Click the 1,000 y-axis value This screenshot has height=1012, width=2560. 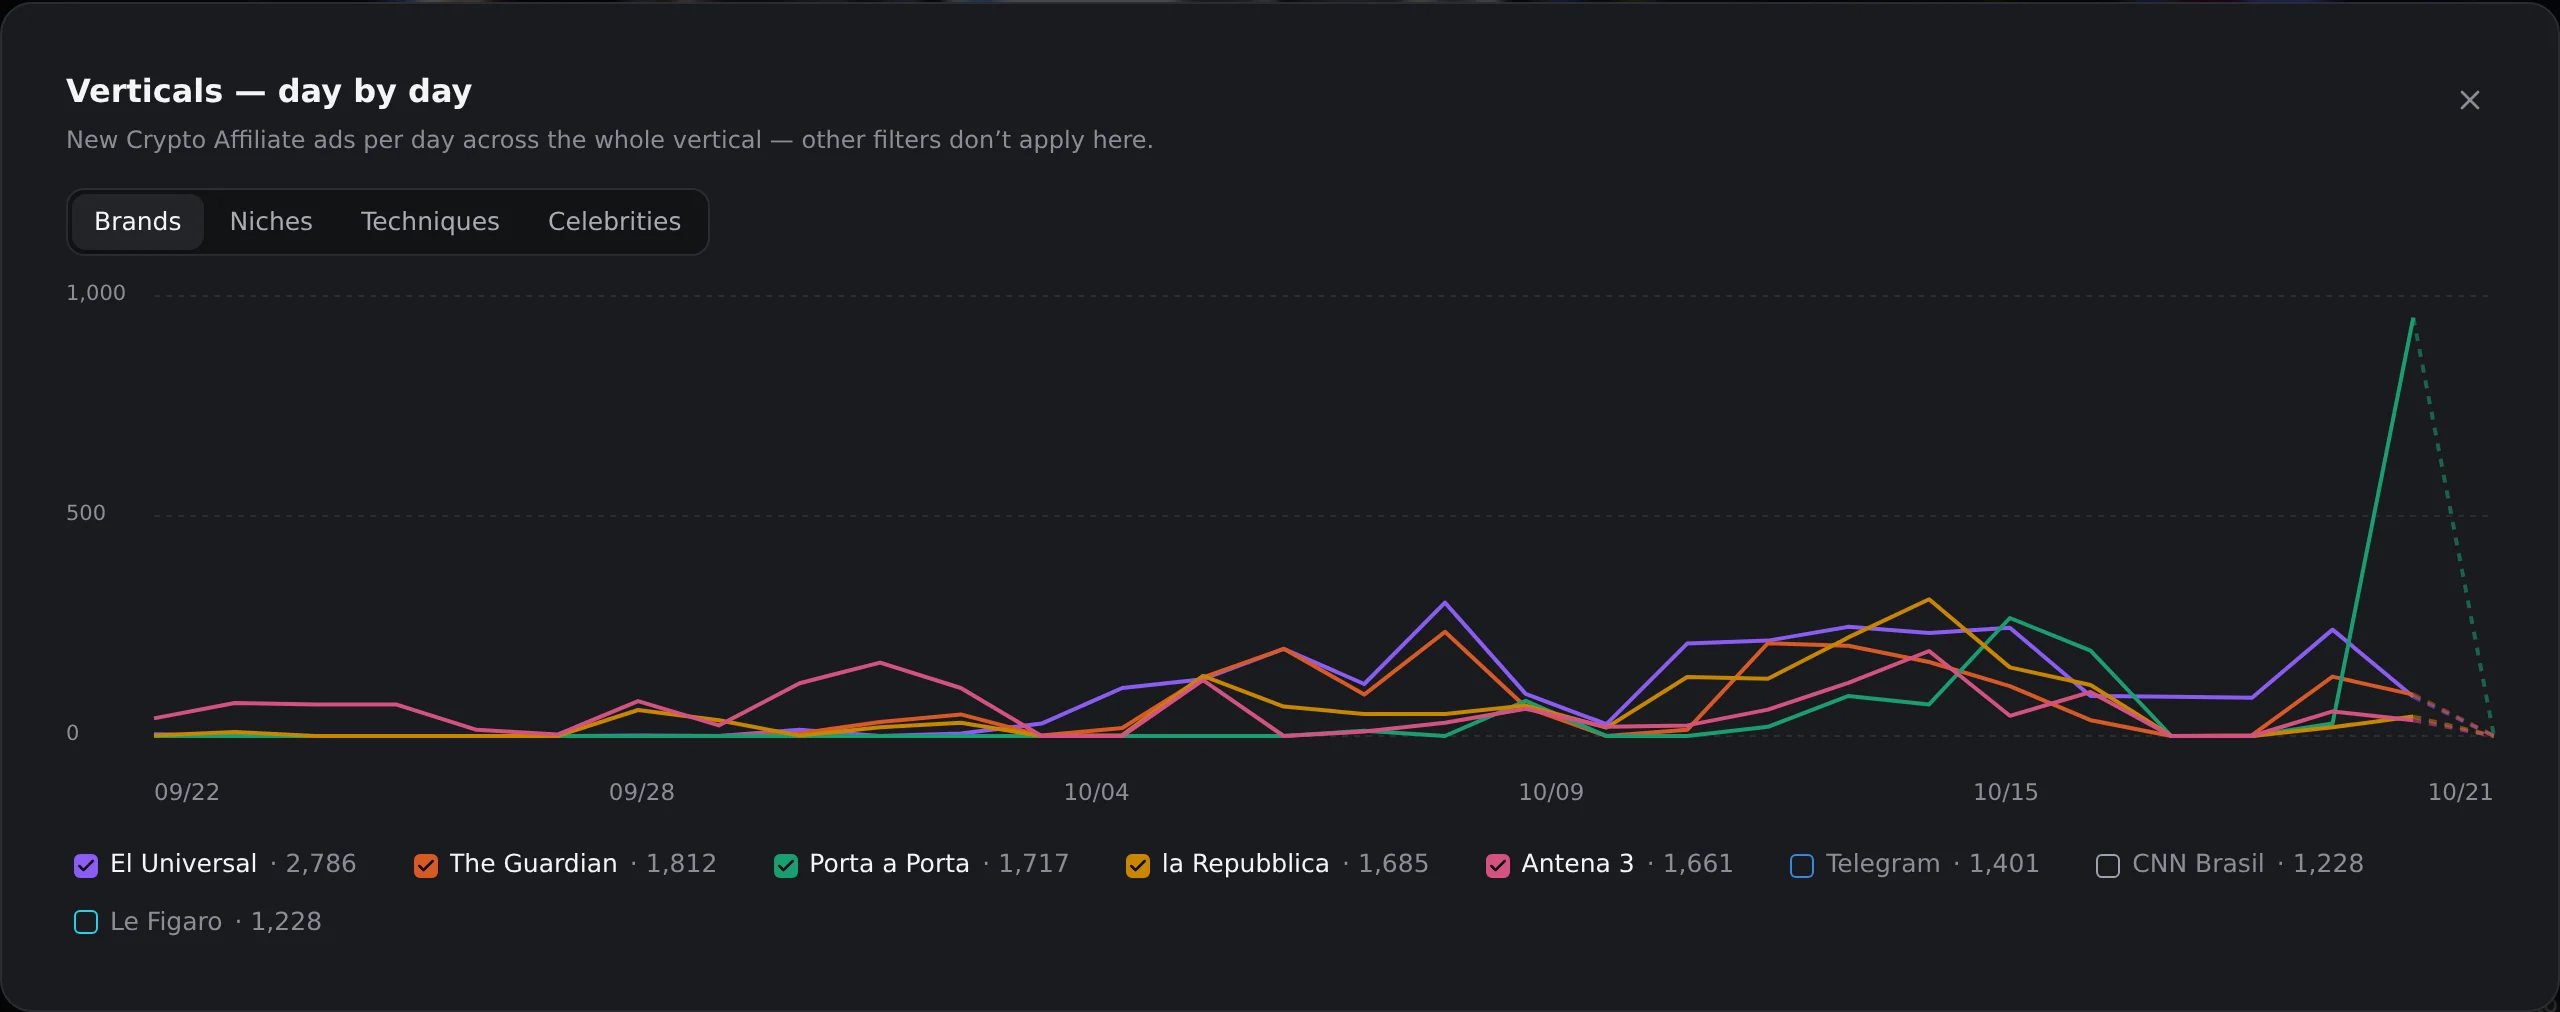96,293
